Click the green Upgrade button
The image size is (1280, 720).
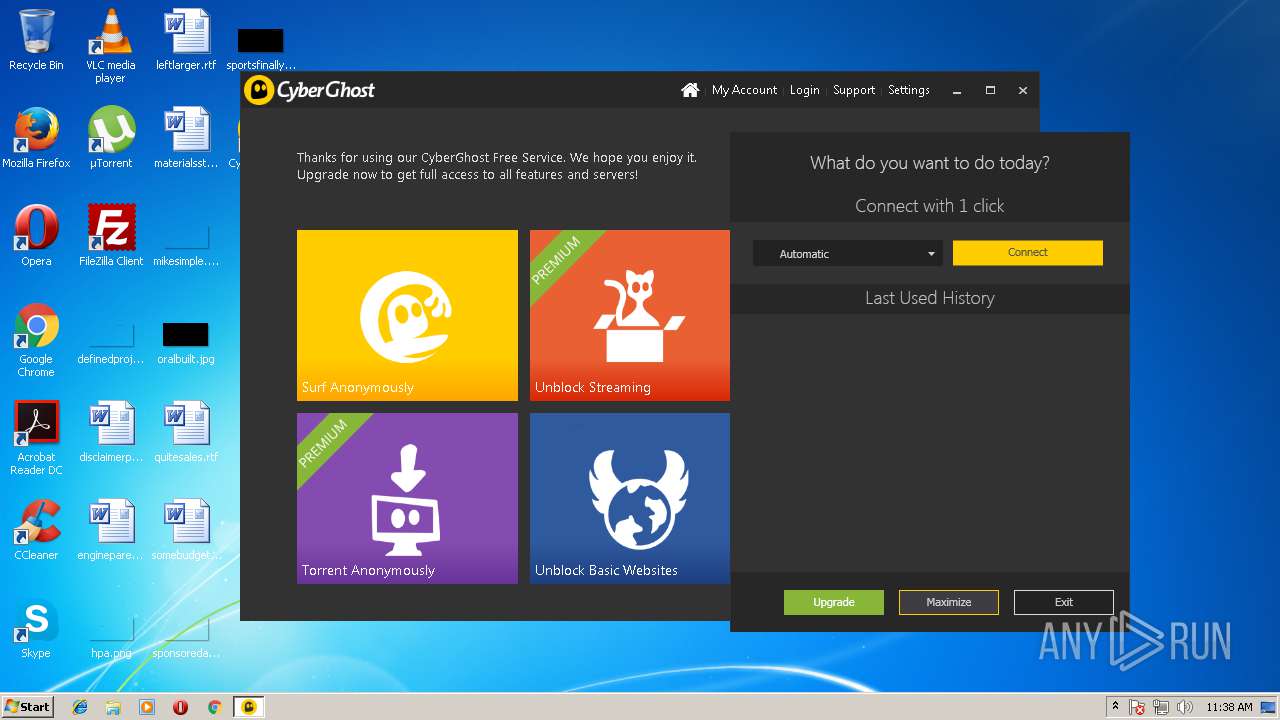click(x=834, y=602)
